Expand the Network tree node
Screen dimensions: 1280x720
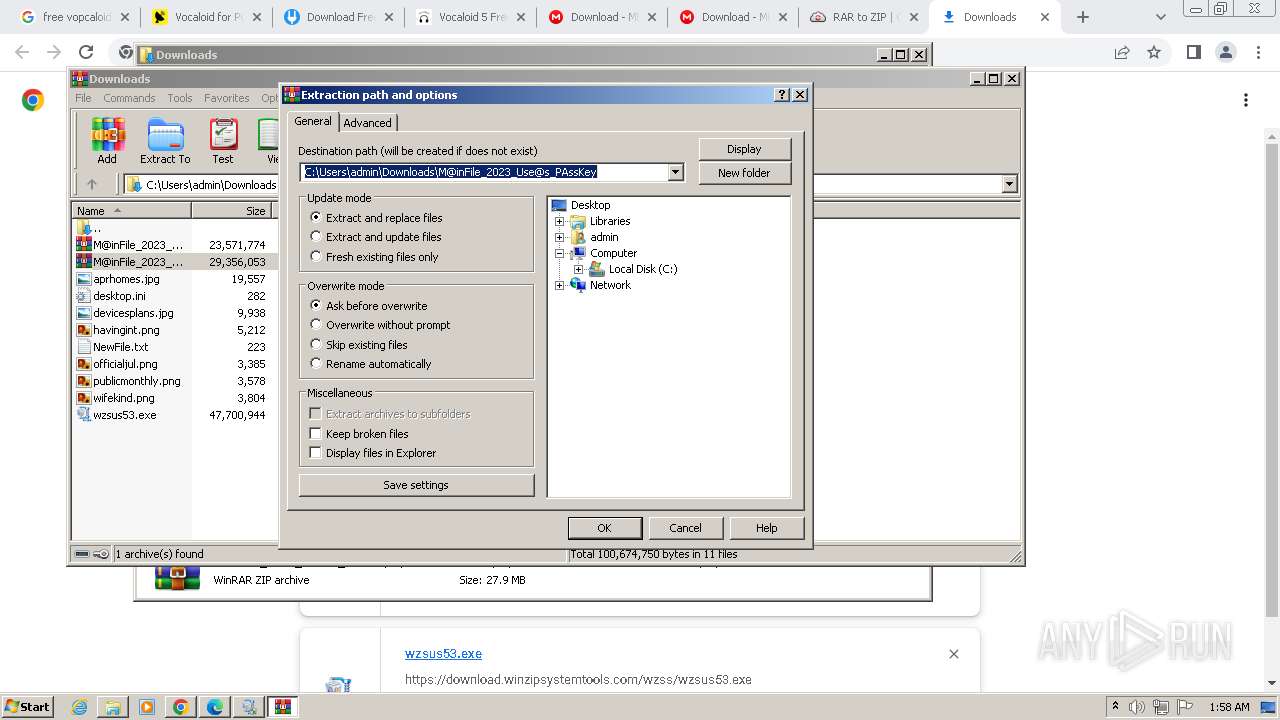560,285
